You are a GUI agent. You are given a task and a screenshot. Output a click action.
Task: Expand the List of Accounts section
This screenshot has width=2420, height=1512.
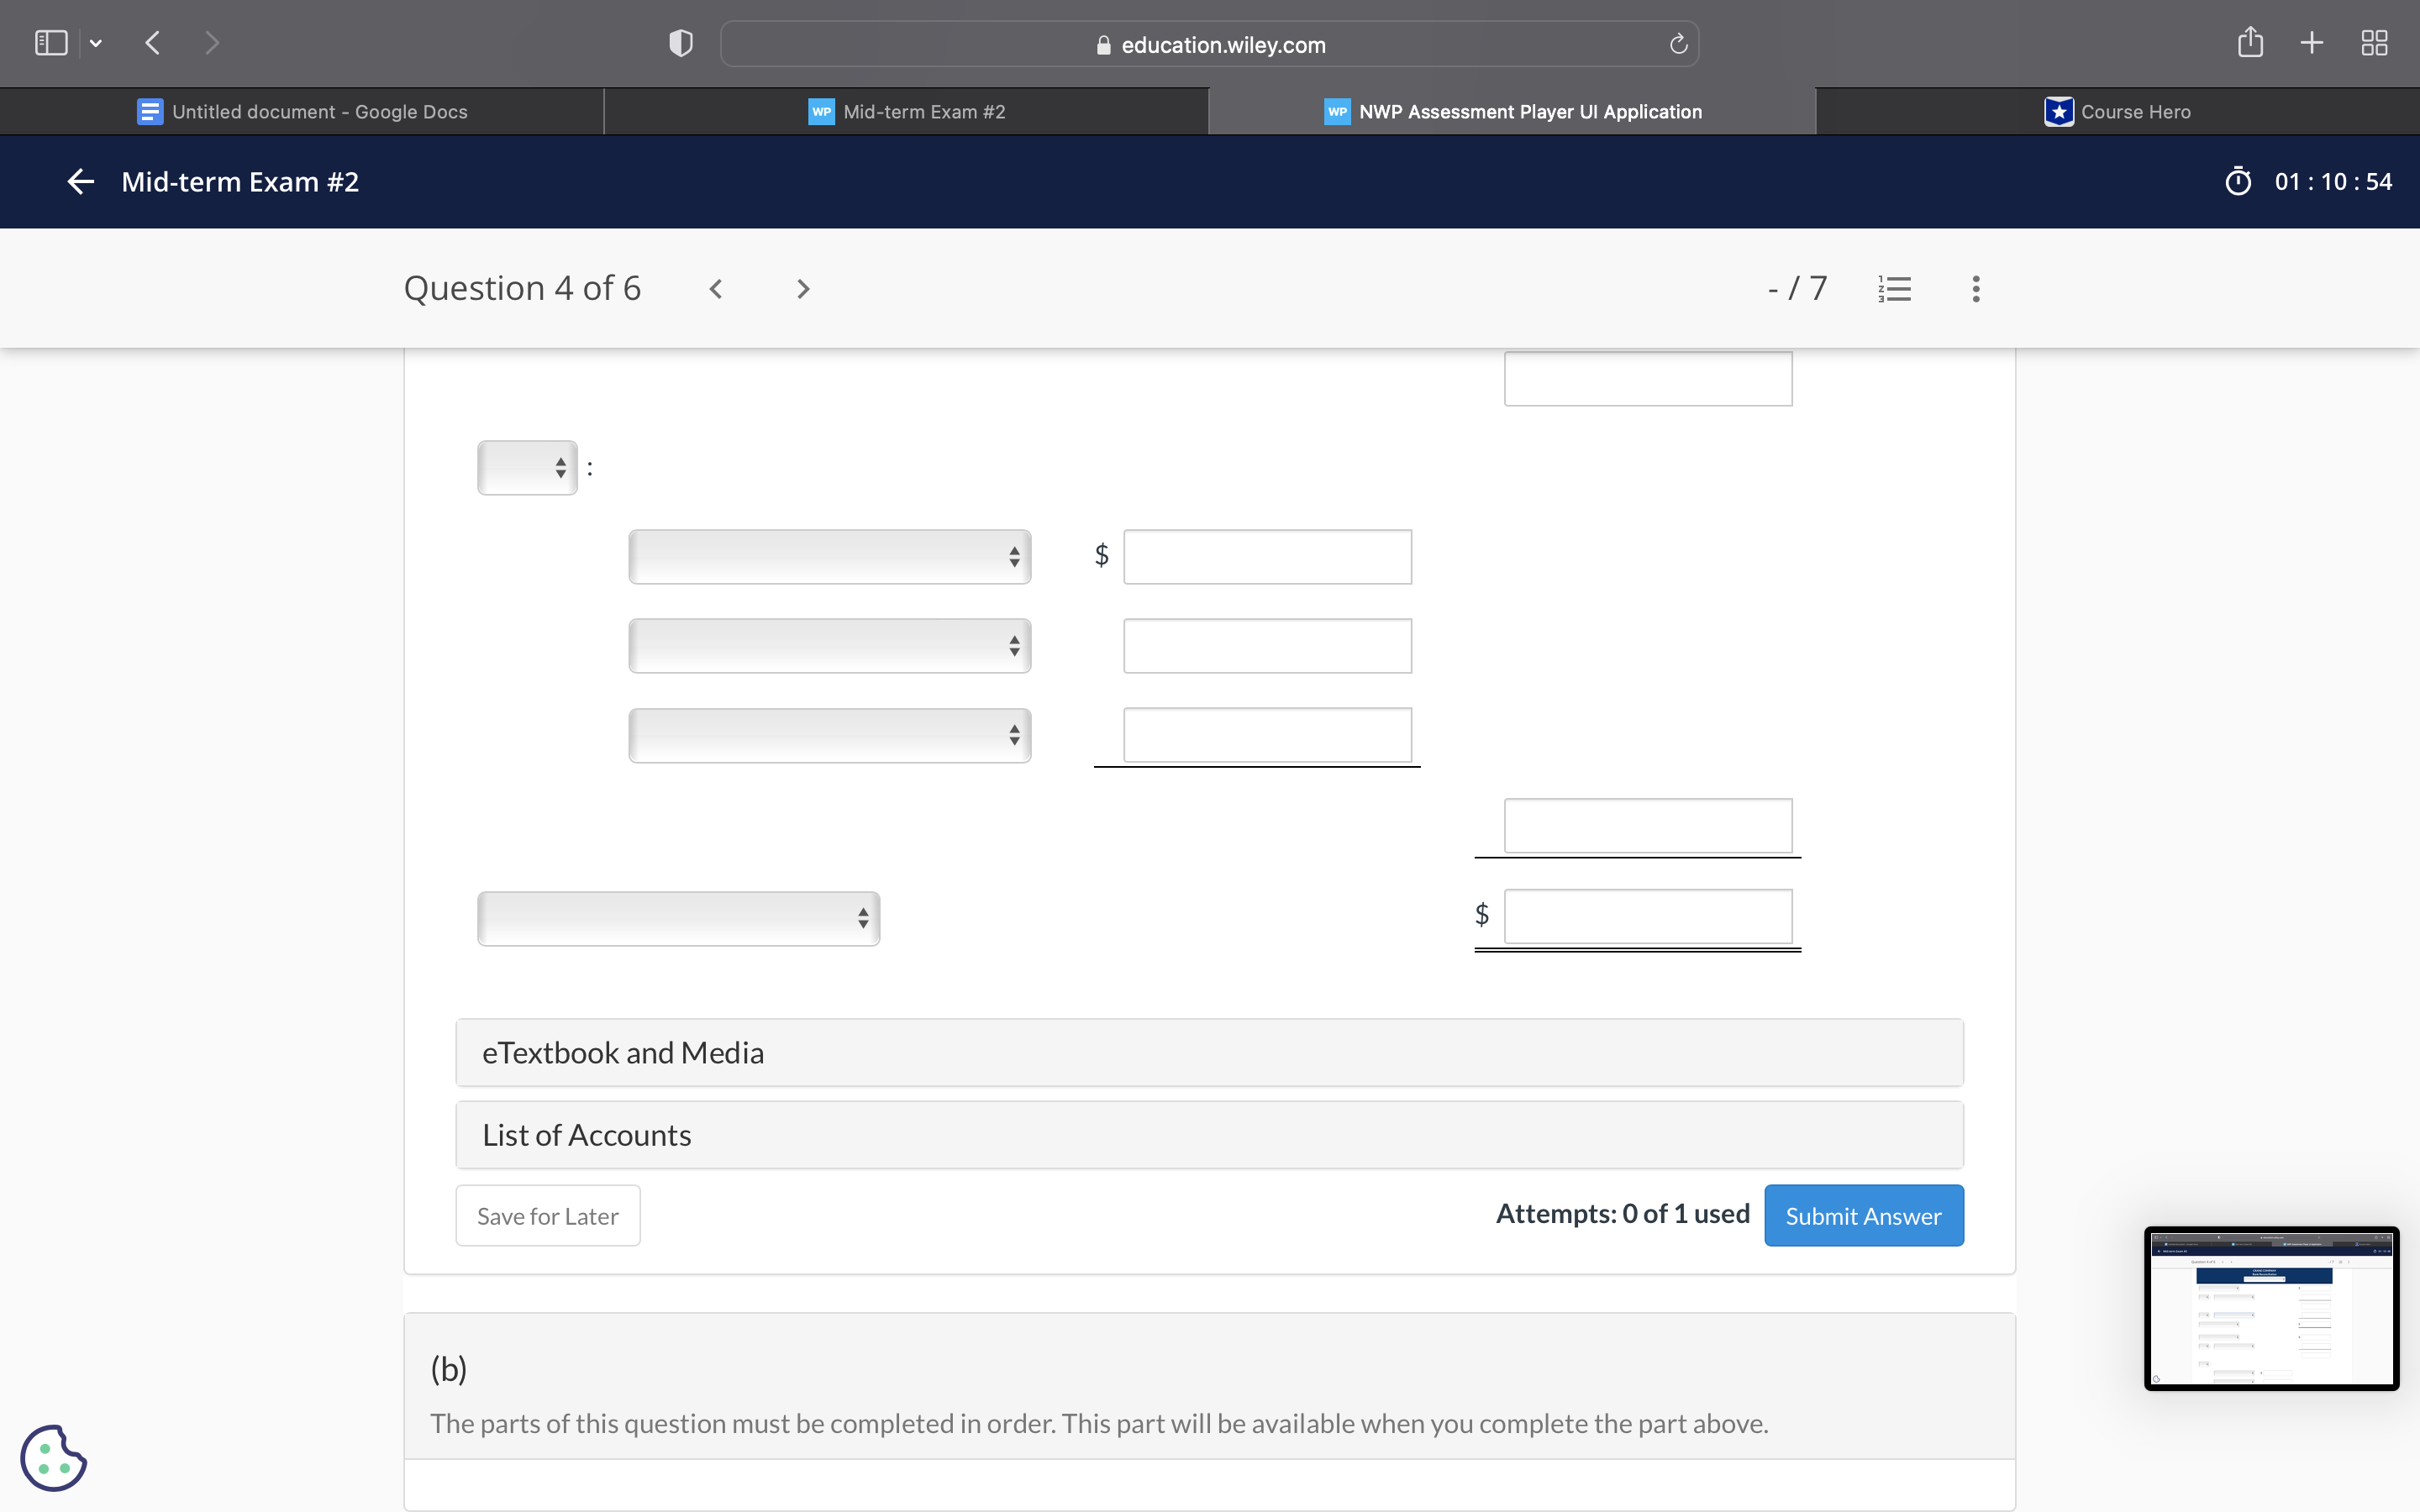pos(1207,1134)
